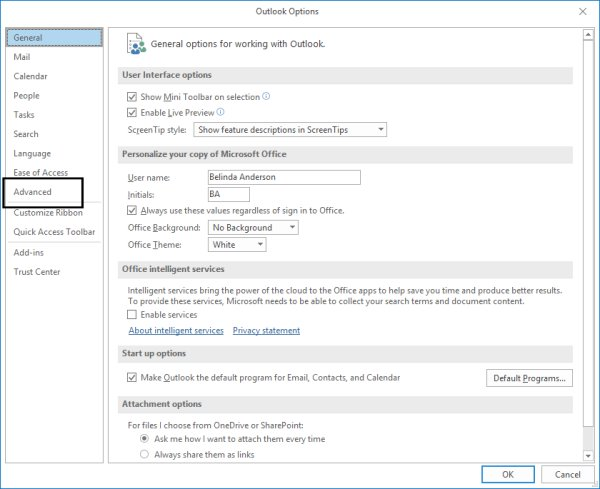Open the Advanced options category

(x=54, y=192)
